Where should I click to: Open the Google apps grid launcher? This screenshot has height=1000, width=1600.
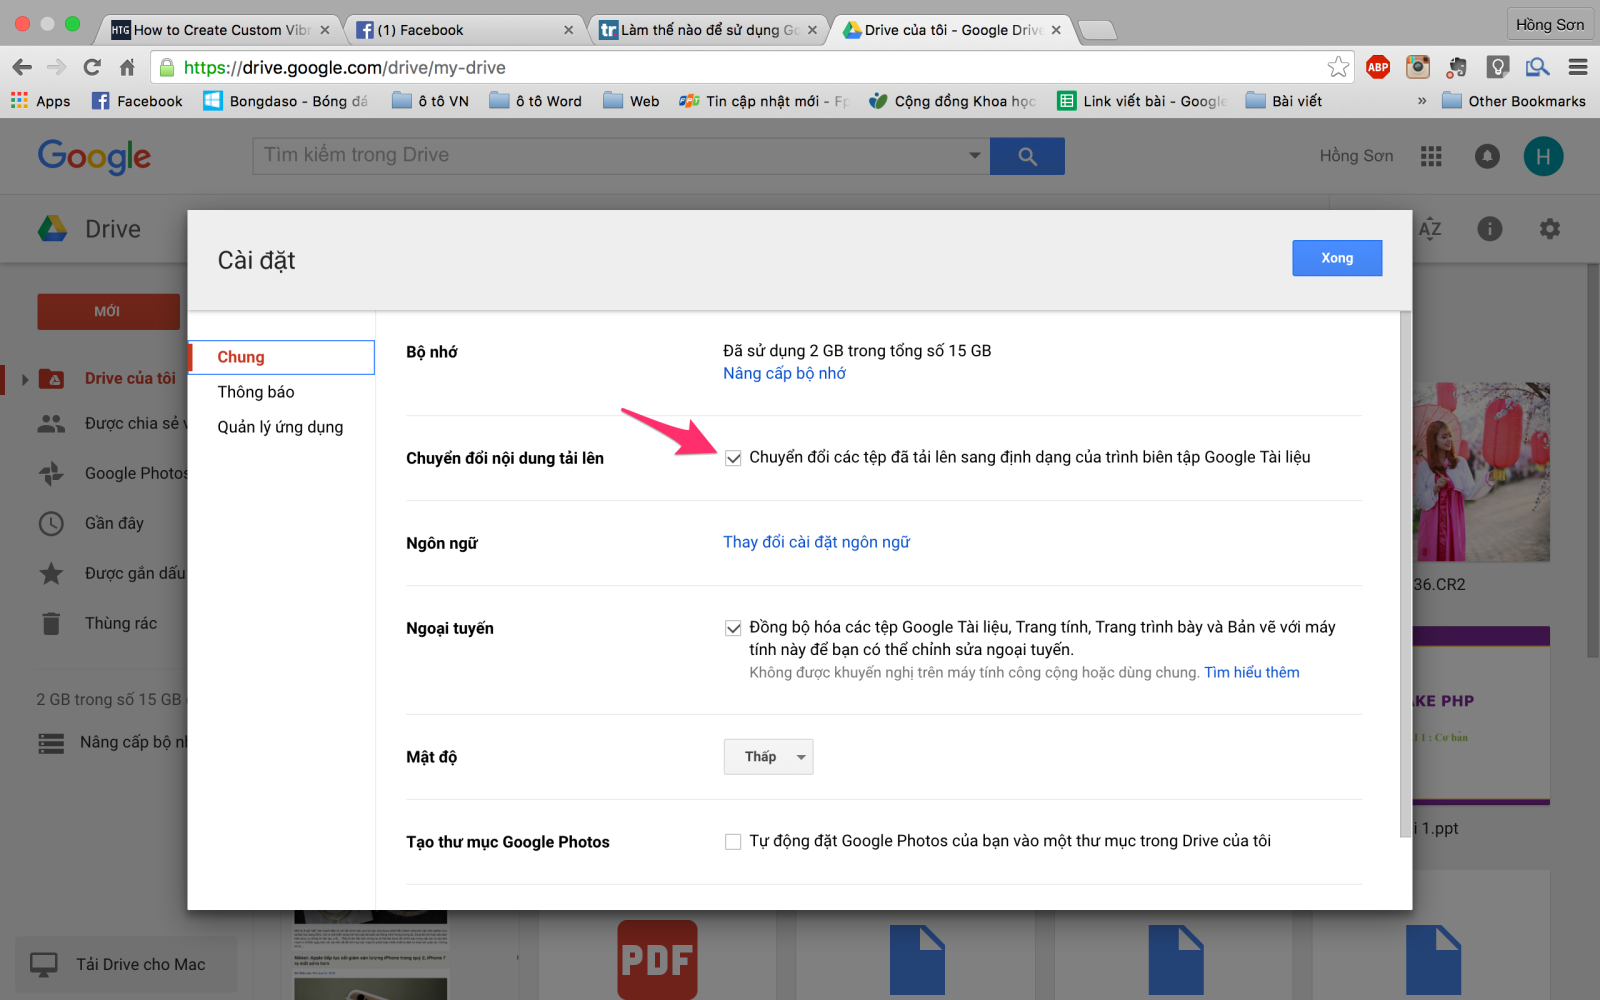[x=1431, y=156]
